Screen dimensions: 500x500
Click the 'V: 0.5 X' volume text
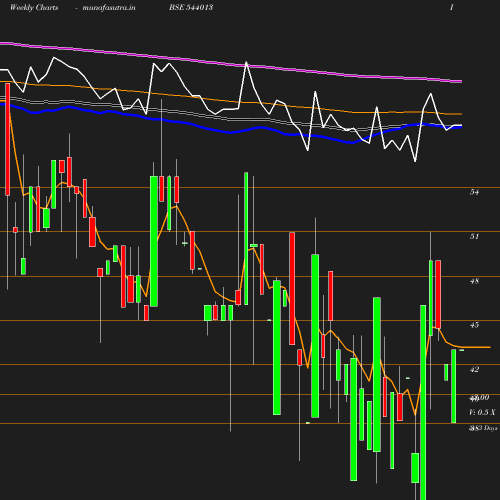pos(482,413)
